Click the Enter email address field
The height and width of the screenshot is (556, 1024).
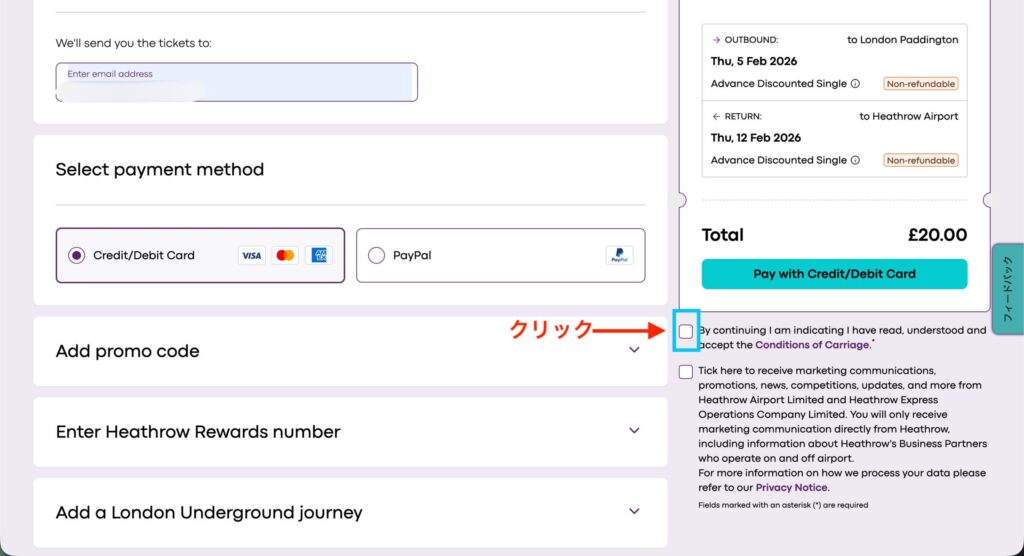(236, 82)
